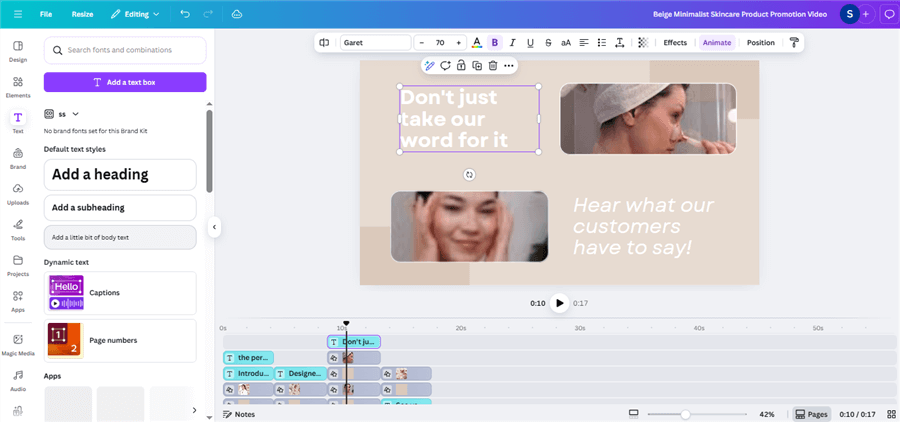900x422 pixels.
Task: Decrease font size with minus button
Action: (x=422, y=42)
